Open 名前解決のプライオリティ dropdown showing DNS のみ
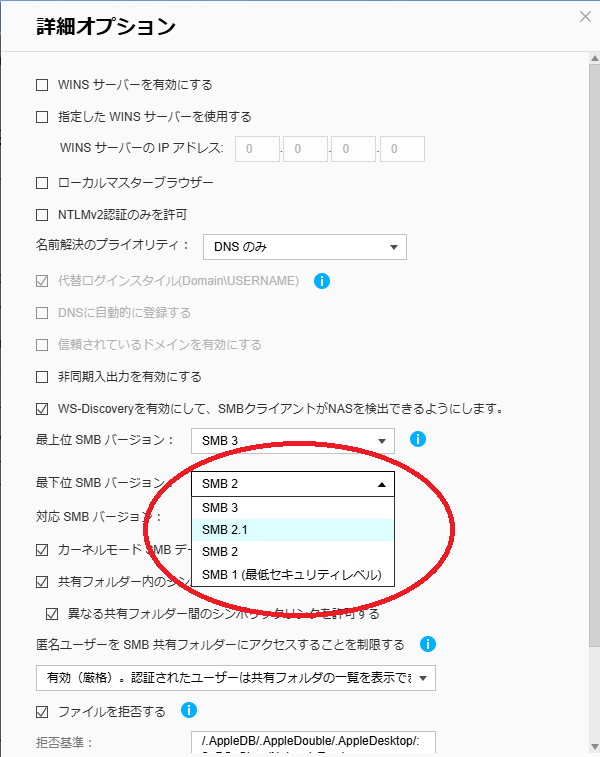 click(x=305, y=247)
